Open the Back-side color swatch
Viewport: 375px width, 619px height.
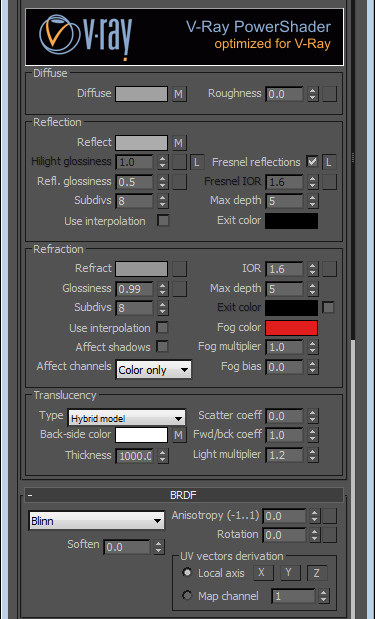(x=141, y=435)
